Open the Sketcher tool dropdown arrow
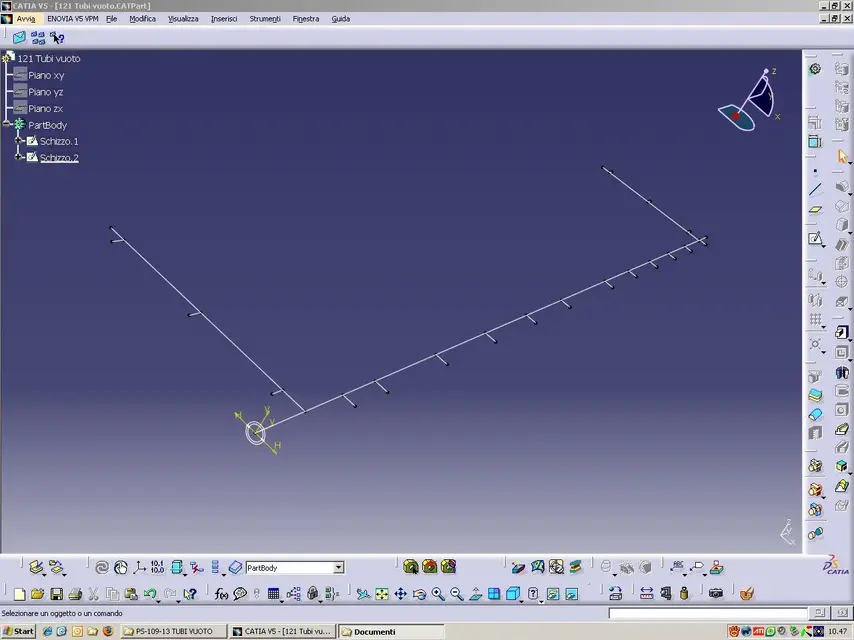Screen dimensions: 854x640 pos(824,247)
